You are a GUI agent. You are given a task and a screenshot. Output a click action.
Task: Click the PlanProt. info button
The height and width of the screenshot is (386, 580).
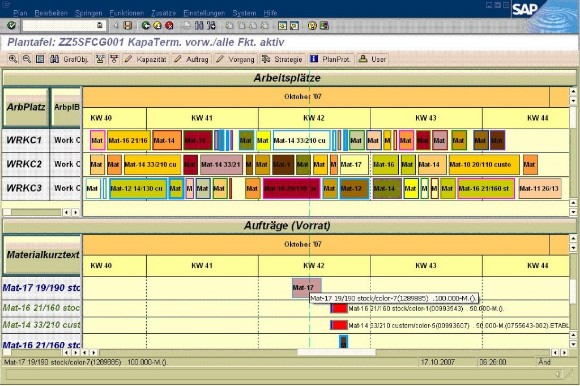tap(330, 59)
